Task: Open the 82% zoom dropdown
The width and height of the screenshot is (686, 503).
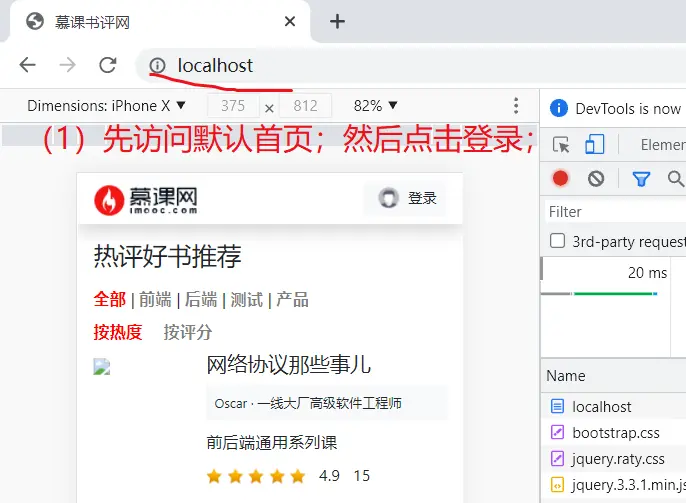Action: pyautogui.click(x=375, y=105)
